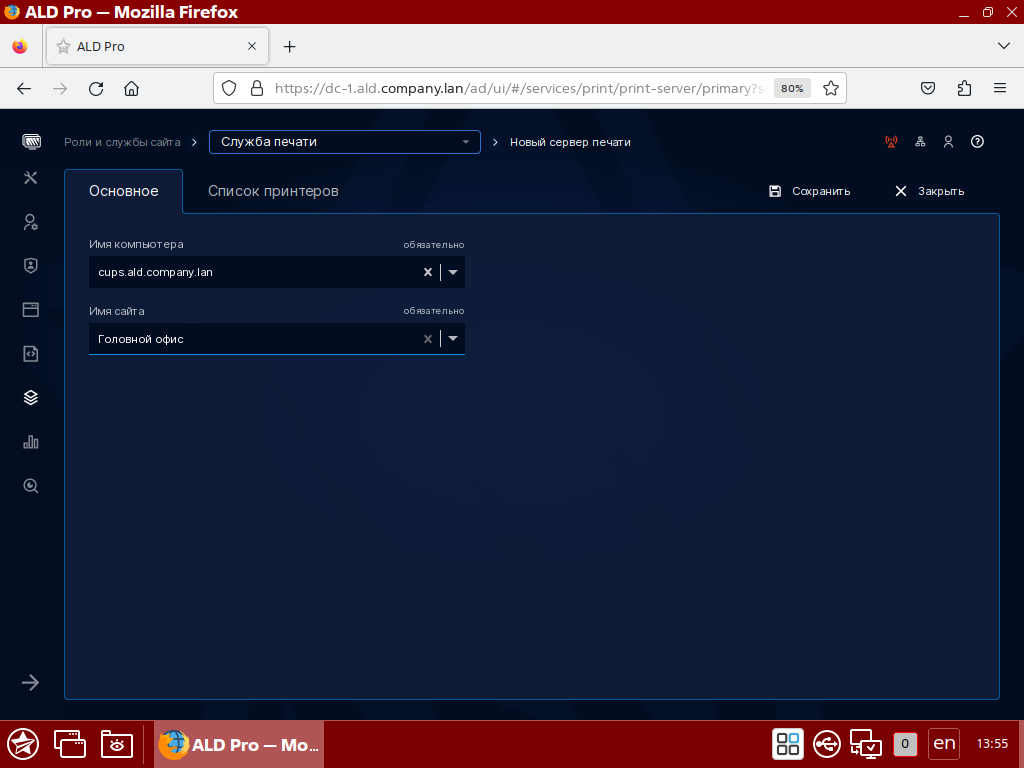1024x768 pixels.
Task: Expand the Служба печати breadcrumb dropdown
Action: (465, 142)
